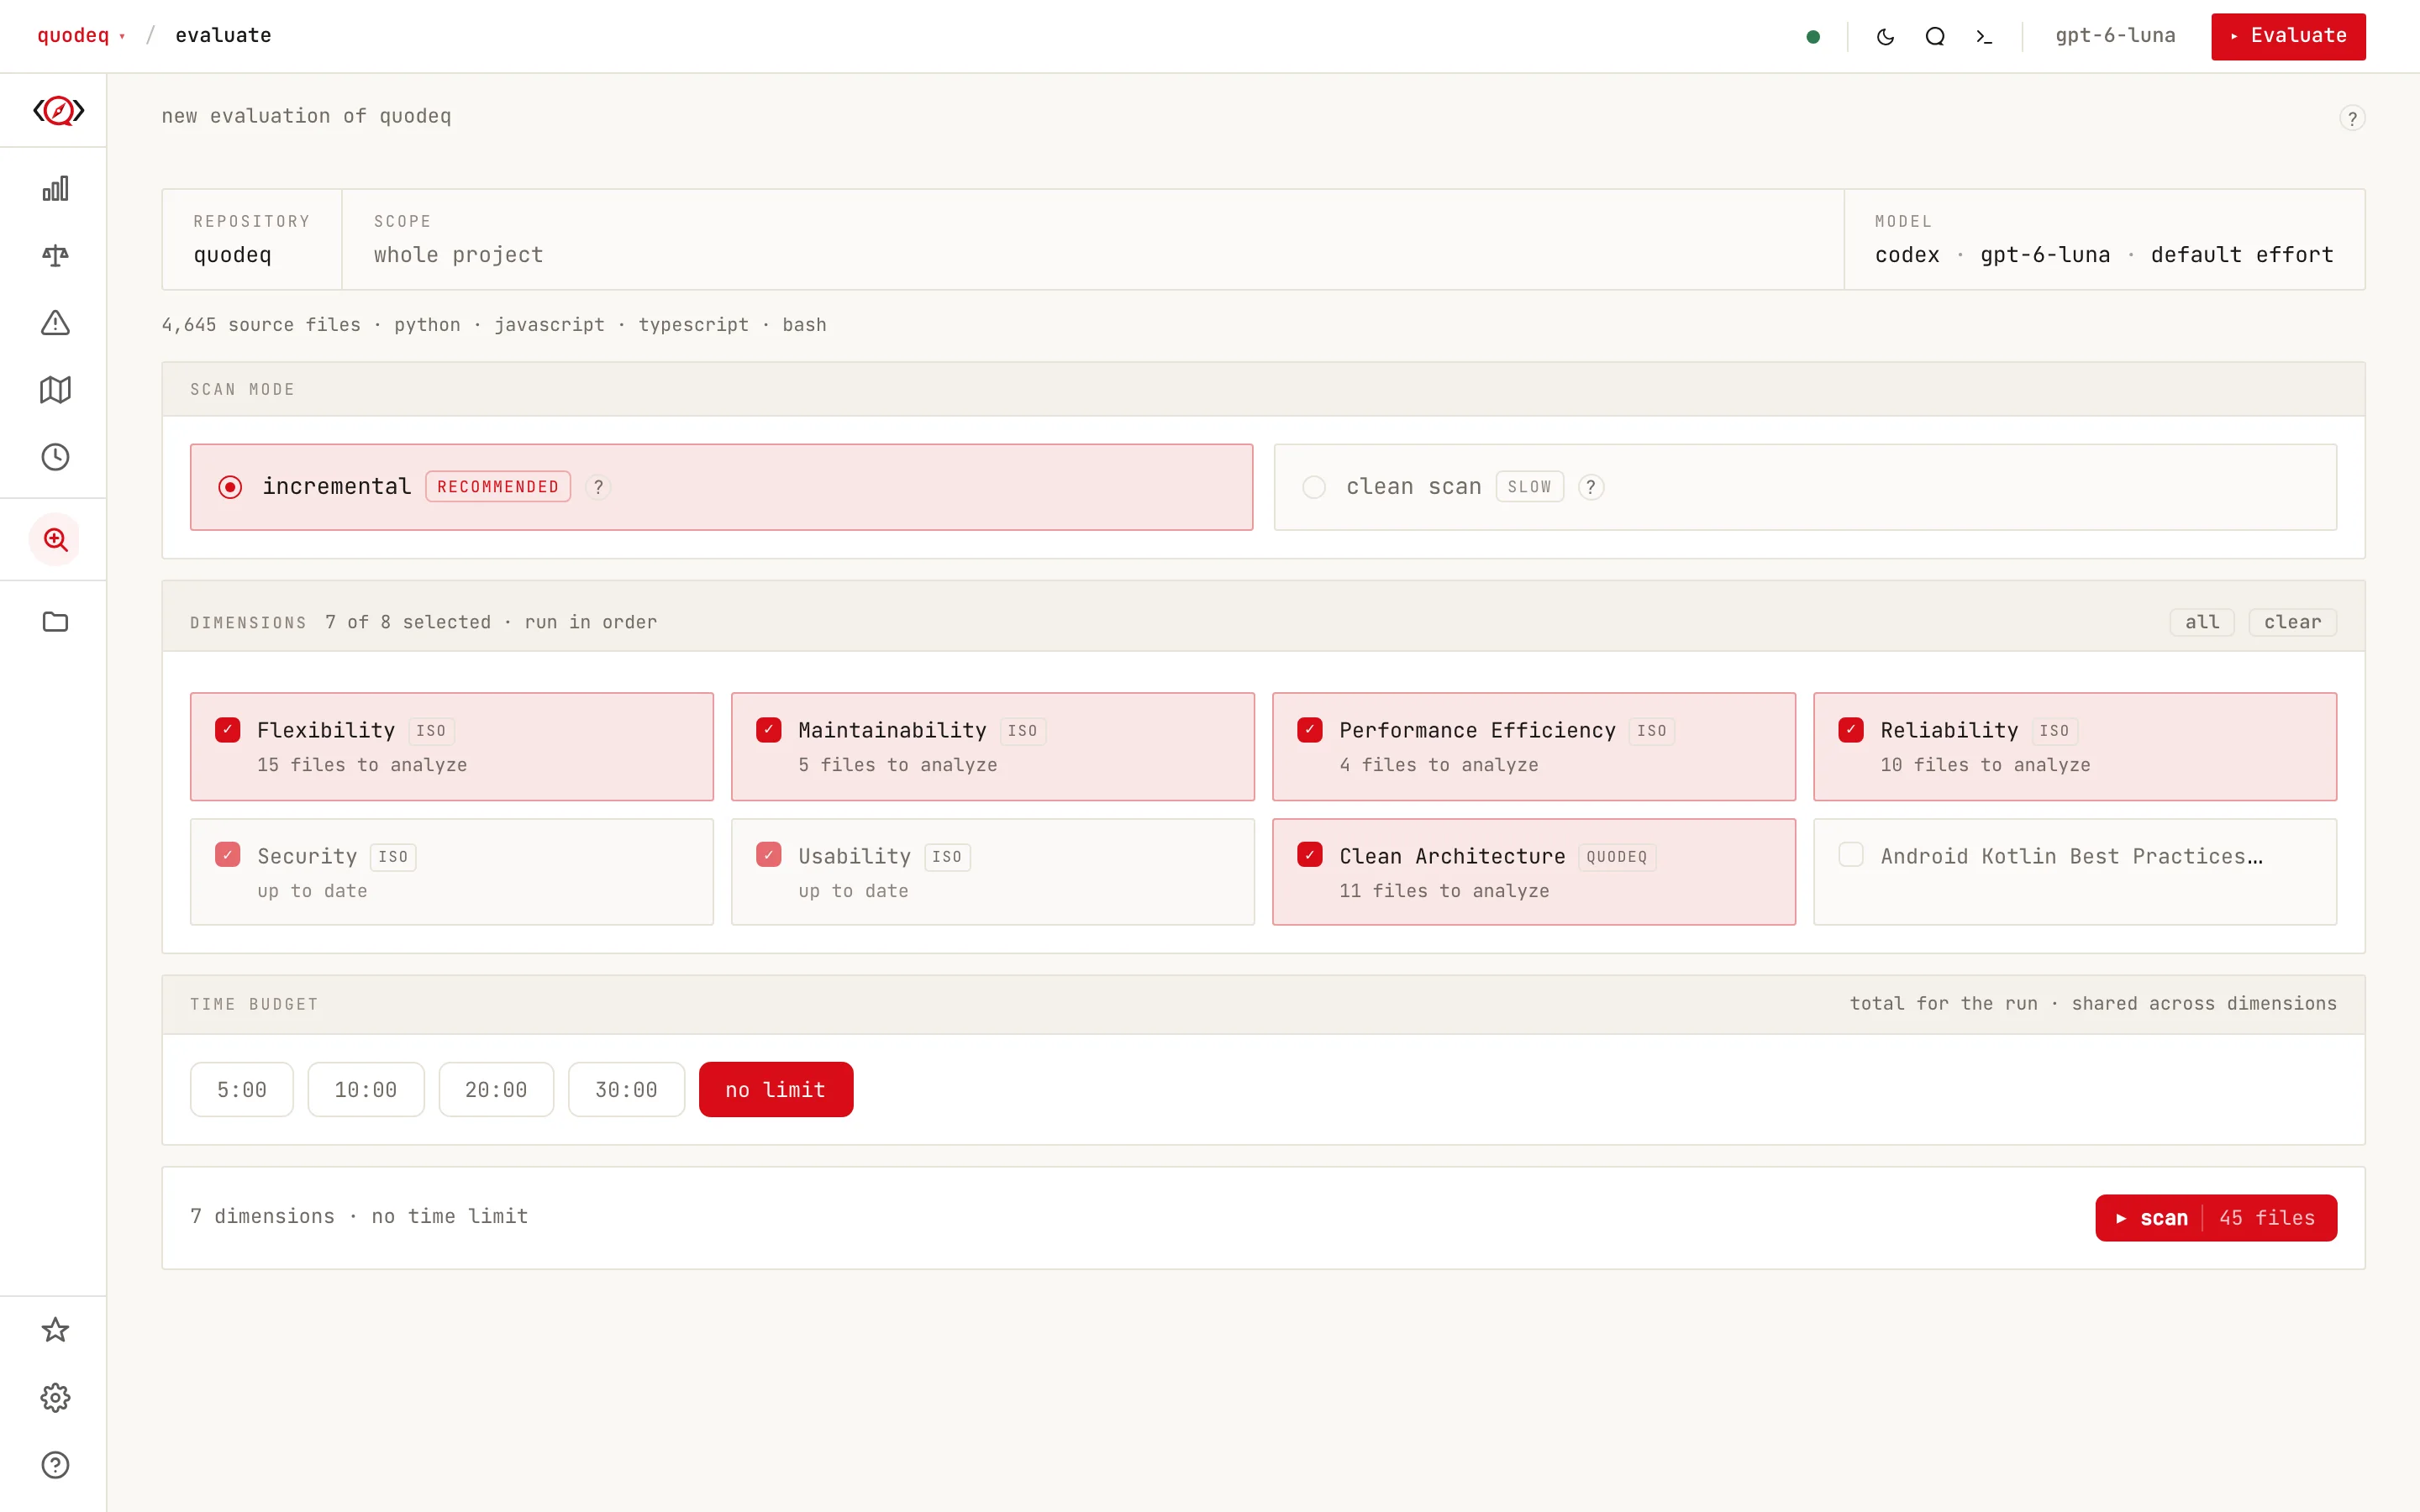Open the gpt-6-luna model selector in top bar
The height and width of the screenshot is (1512, 2420).
click(x=2115, y=36)
